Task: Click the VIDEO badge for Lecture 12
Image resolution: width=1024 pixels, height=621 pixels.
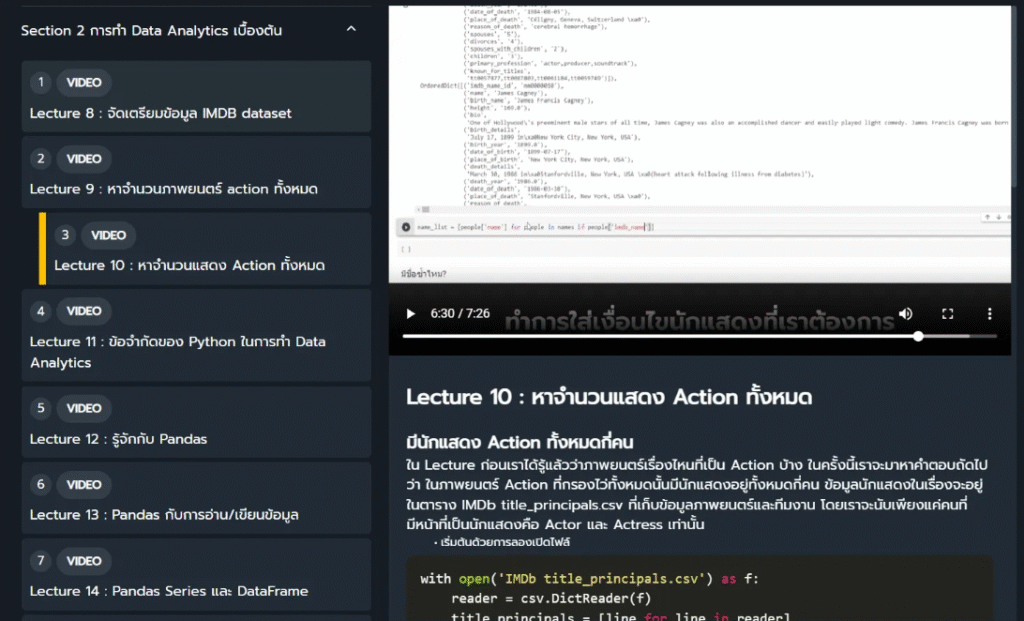Action: tap(84, 408)
